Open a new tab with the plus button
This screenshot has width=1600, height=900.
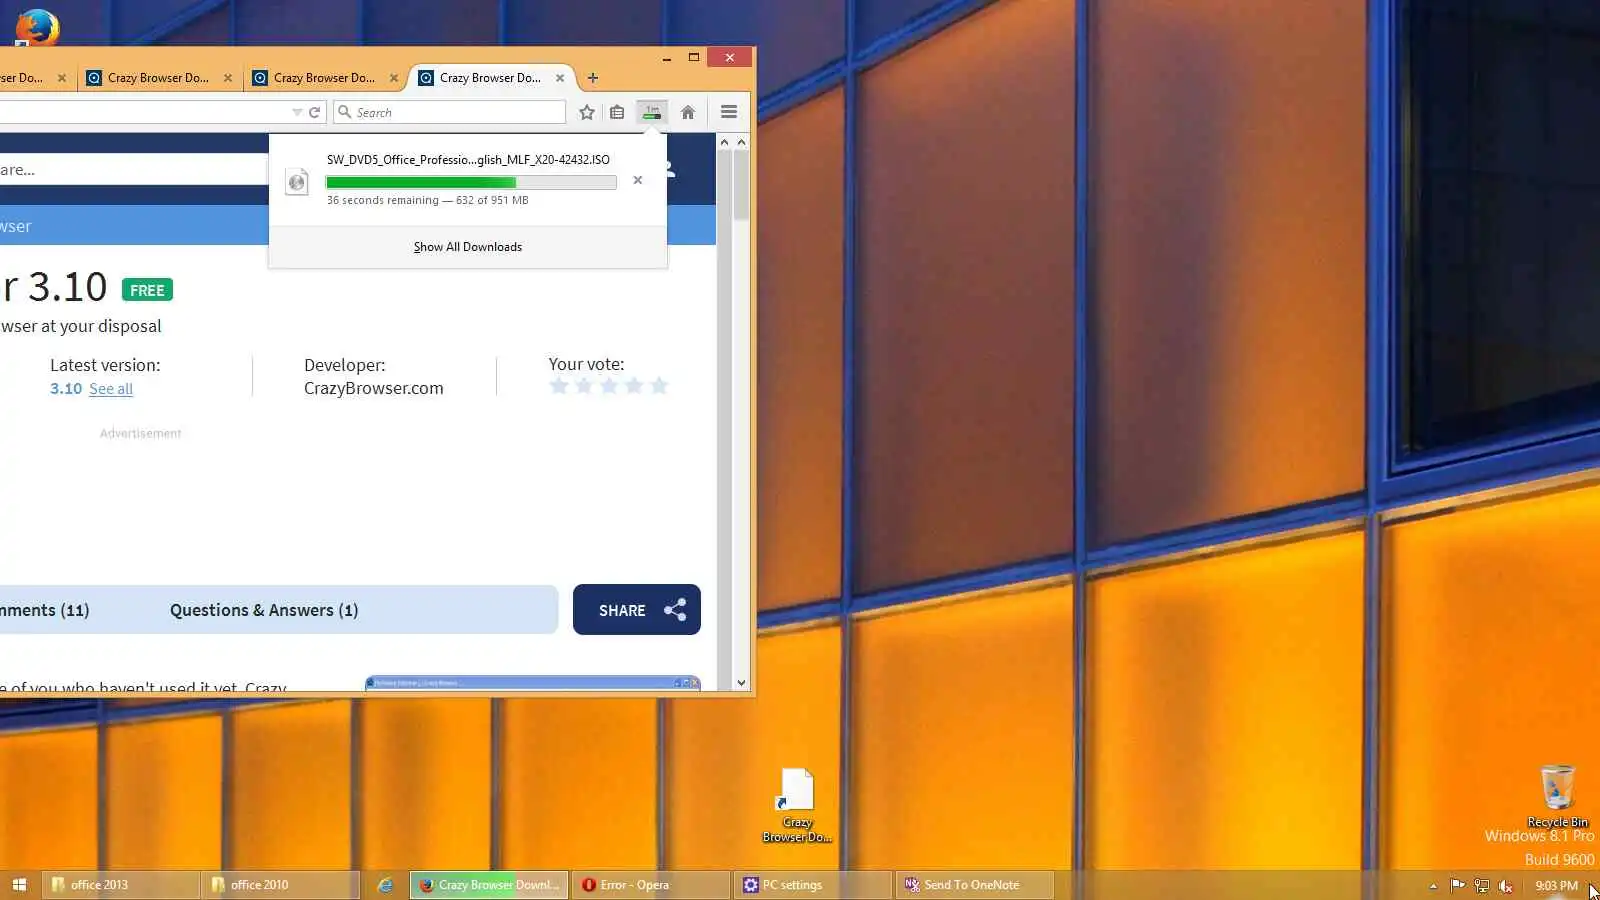tap(593, 78)
